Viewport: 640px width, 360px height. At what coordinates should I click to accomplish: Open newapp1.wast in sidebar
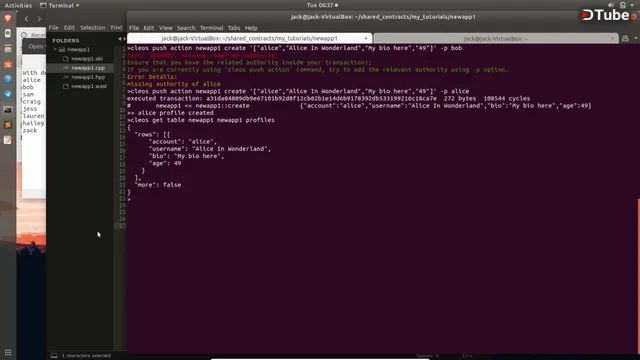tap(89, 87)
